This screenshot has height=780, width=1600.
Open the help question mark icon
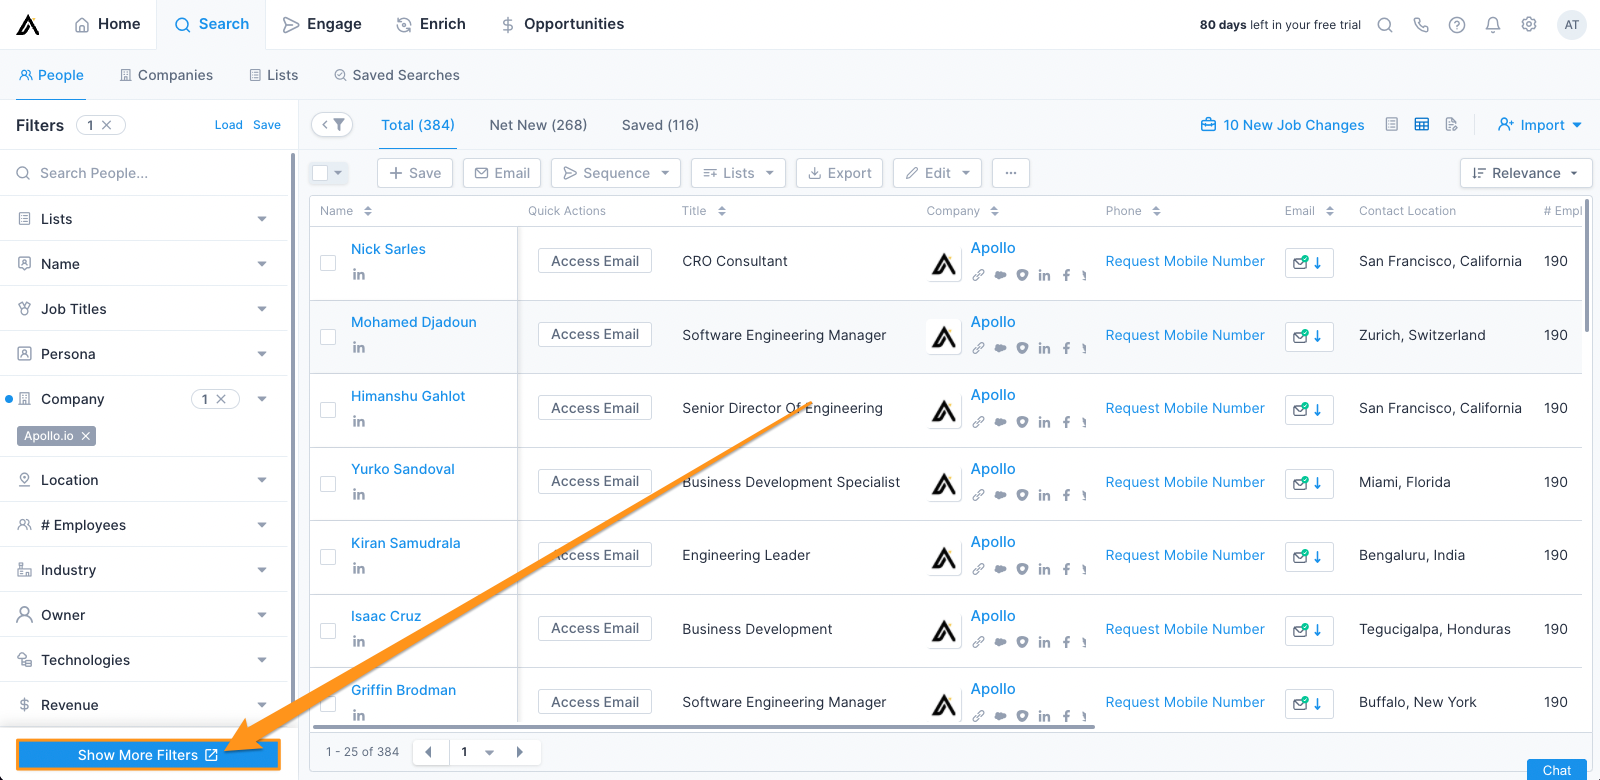point(1457,25)
